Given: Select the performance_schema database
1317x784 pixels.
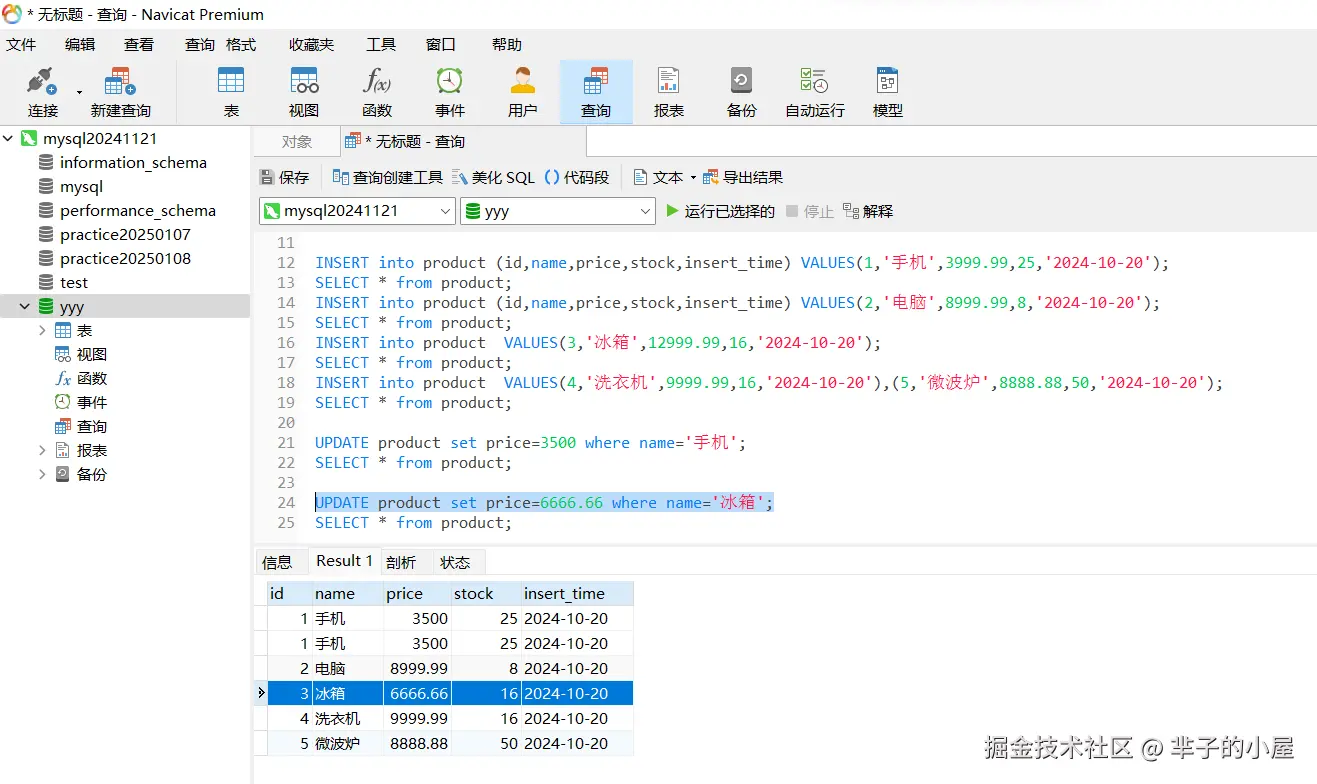Looking at the screenshot, I should (138, 210).
